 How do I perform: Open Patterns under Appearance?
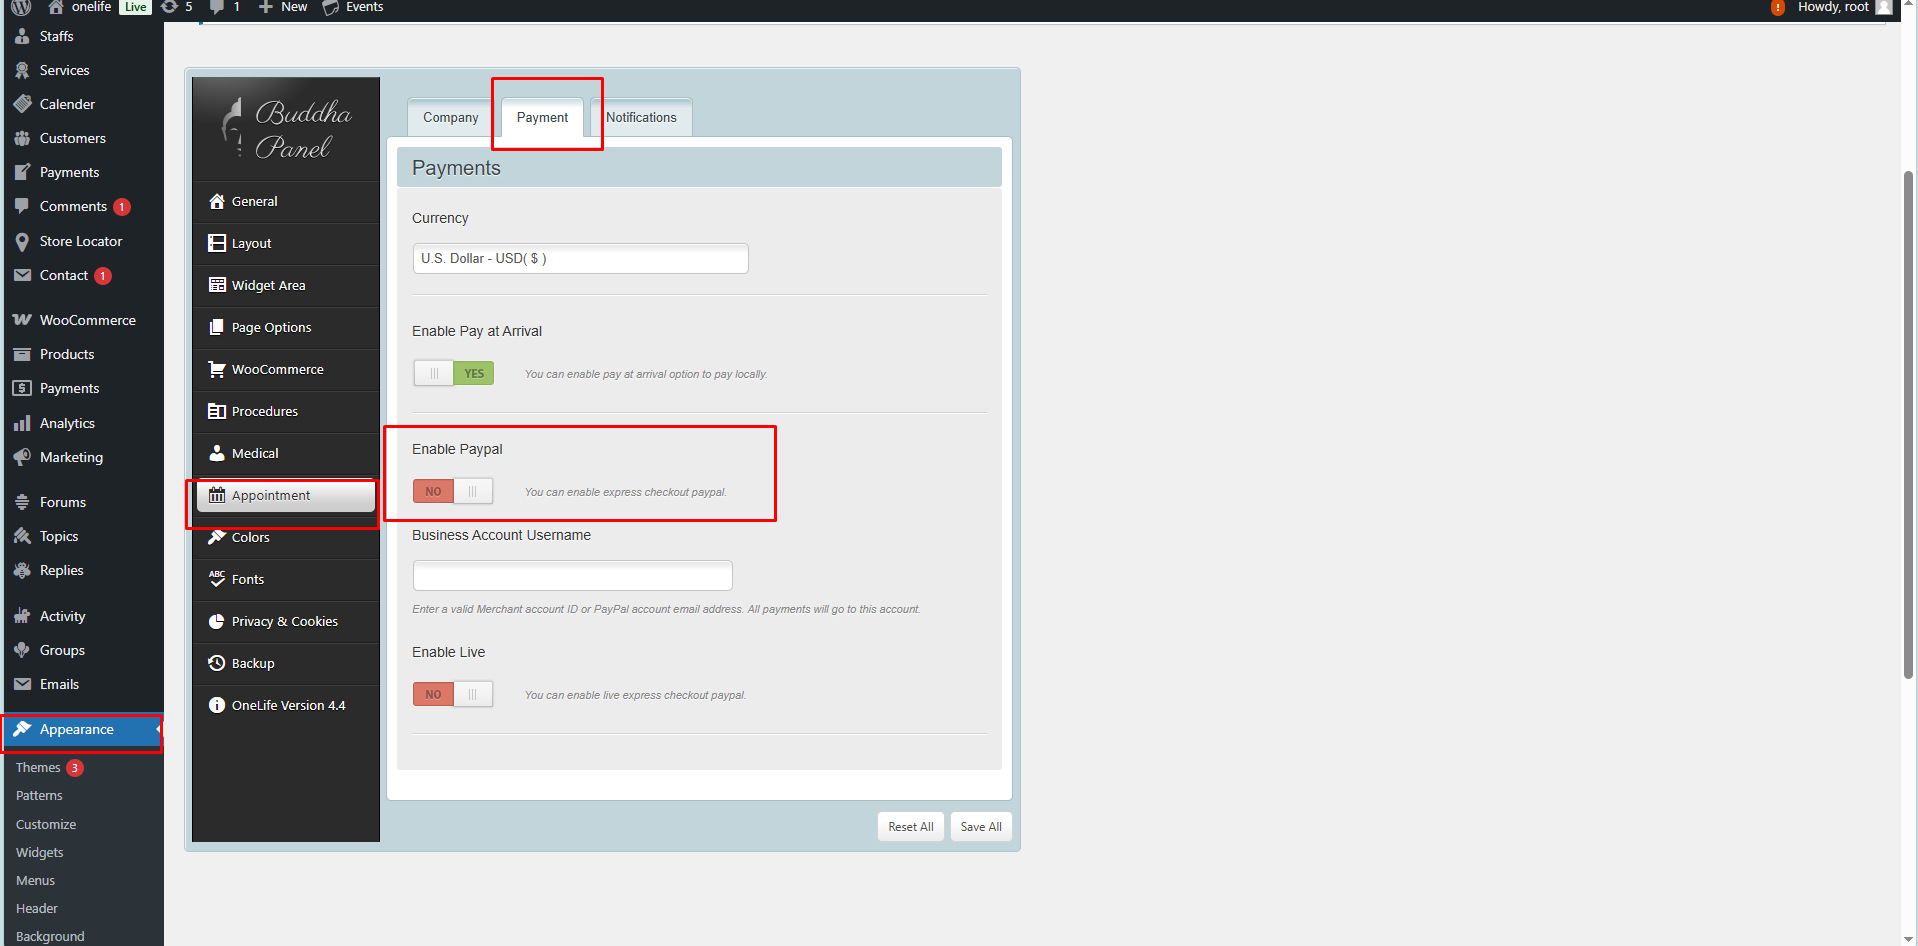[x=39, y=796]
